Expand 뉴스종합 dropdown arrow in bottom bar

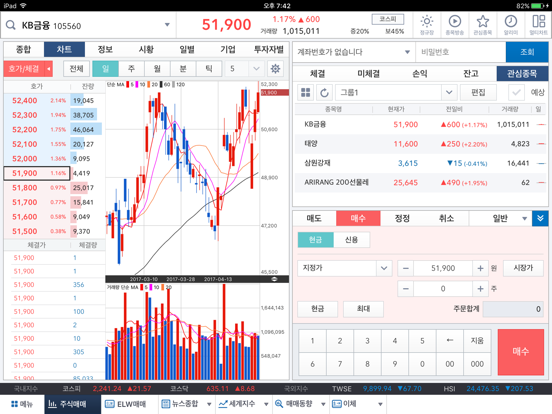pyautogui.click(x=209, y=404)
